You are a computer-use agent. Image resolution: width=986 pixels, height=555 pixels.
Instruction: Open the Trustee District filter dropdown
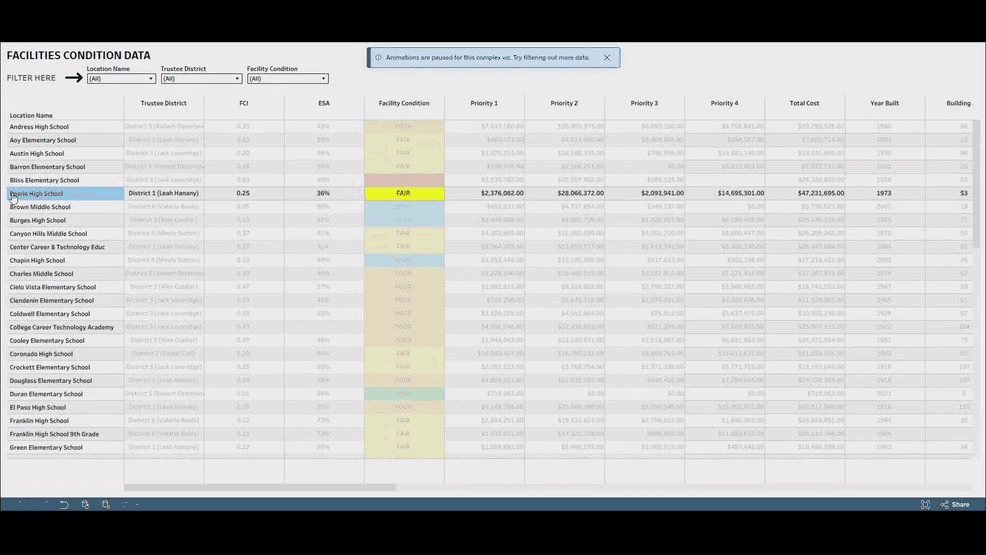click(201, 79)
